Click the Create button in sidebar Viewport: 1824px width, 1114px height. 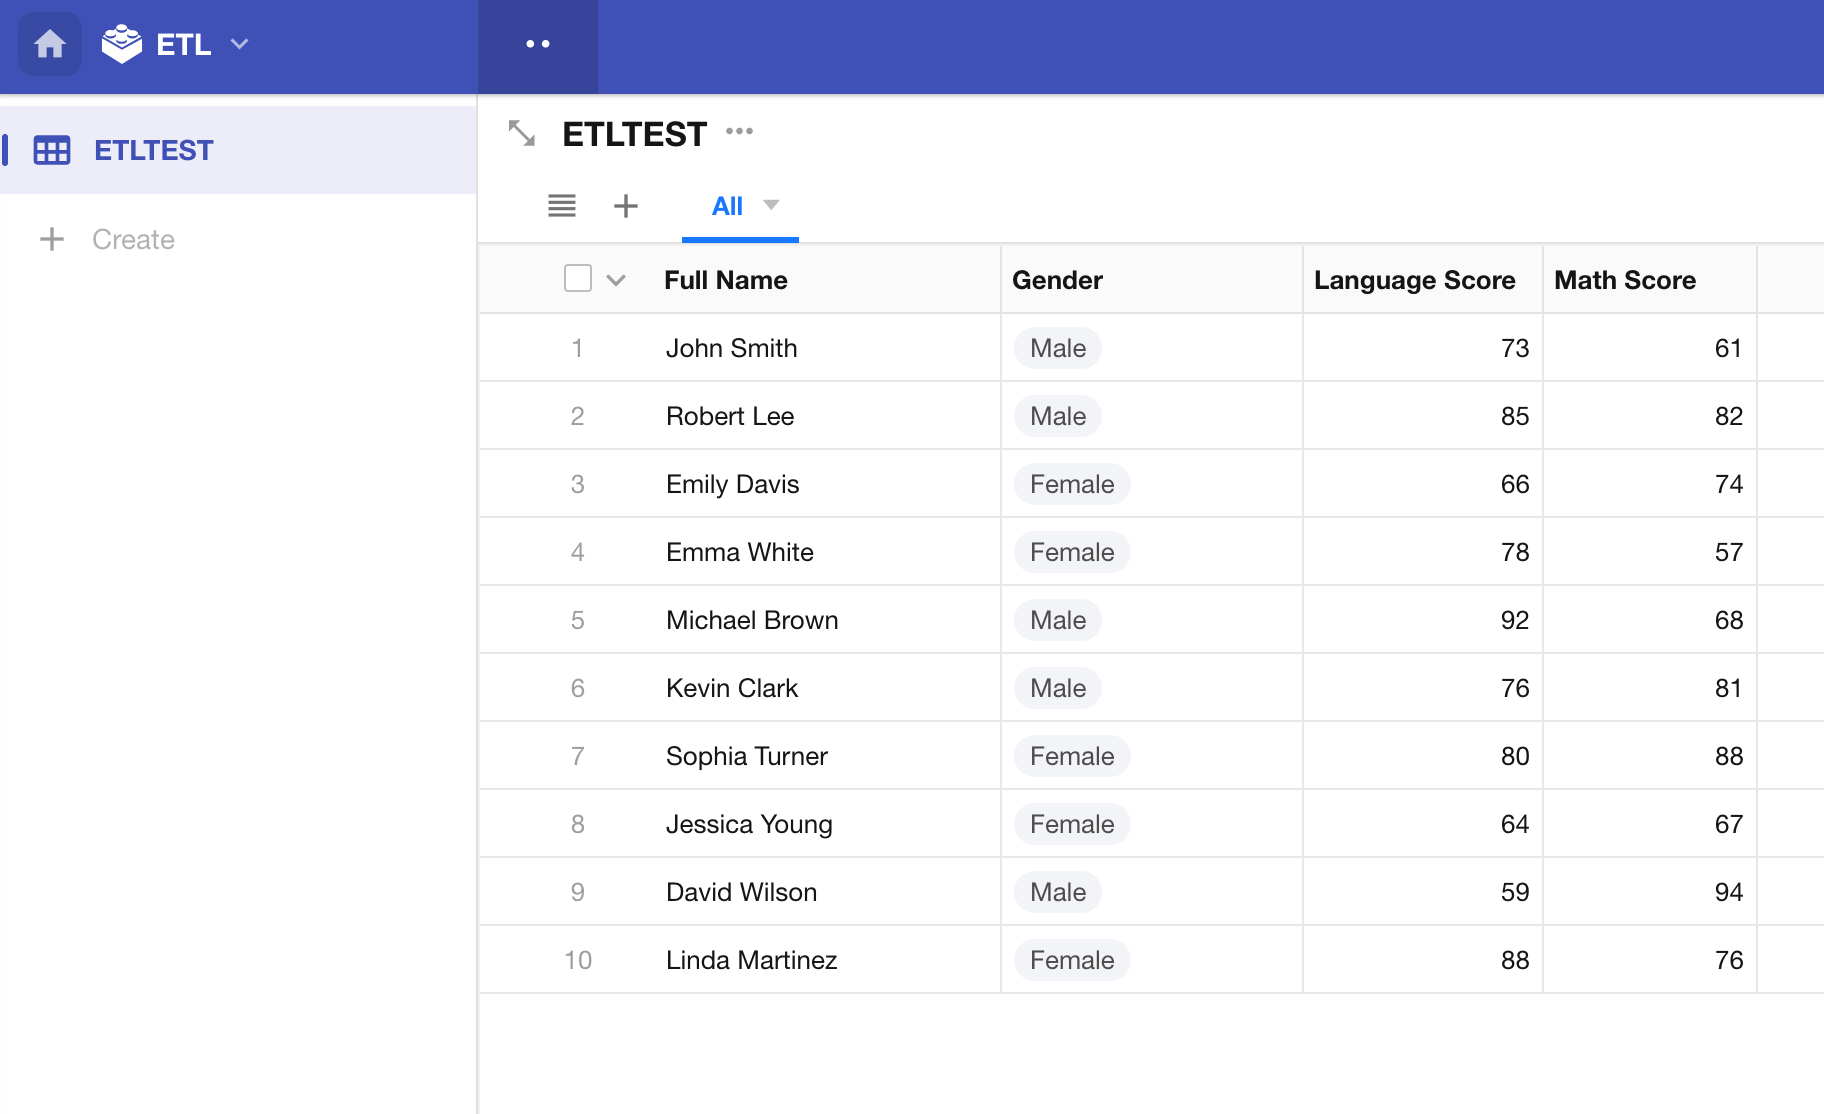[133, 239]
